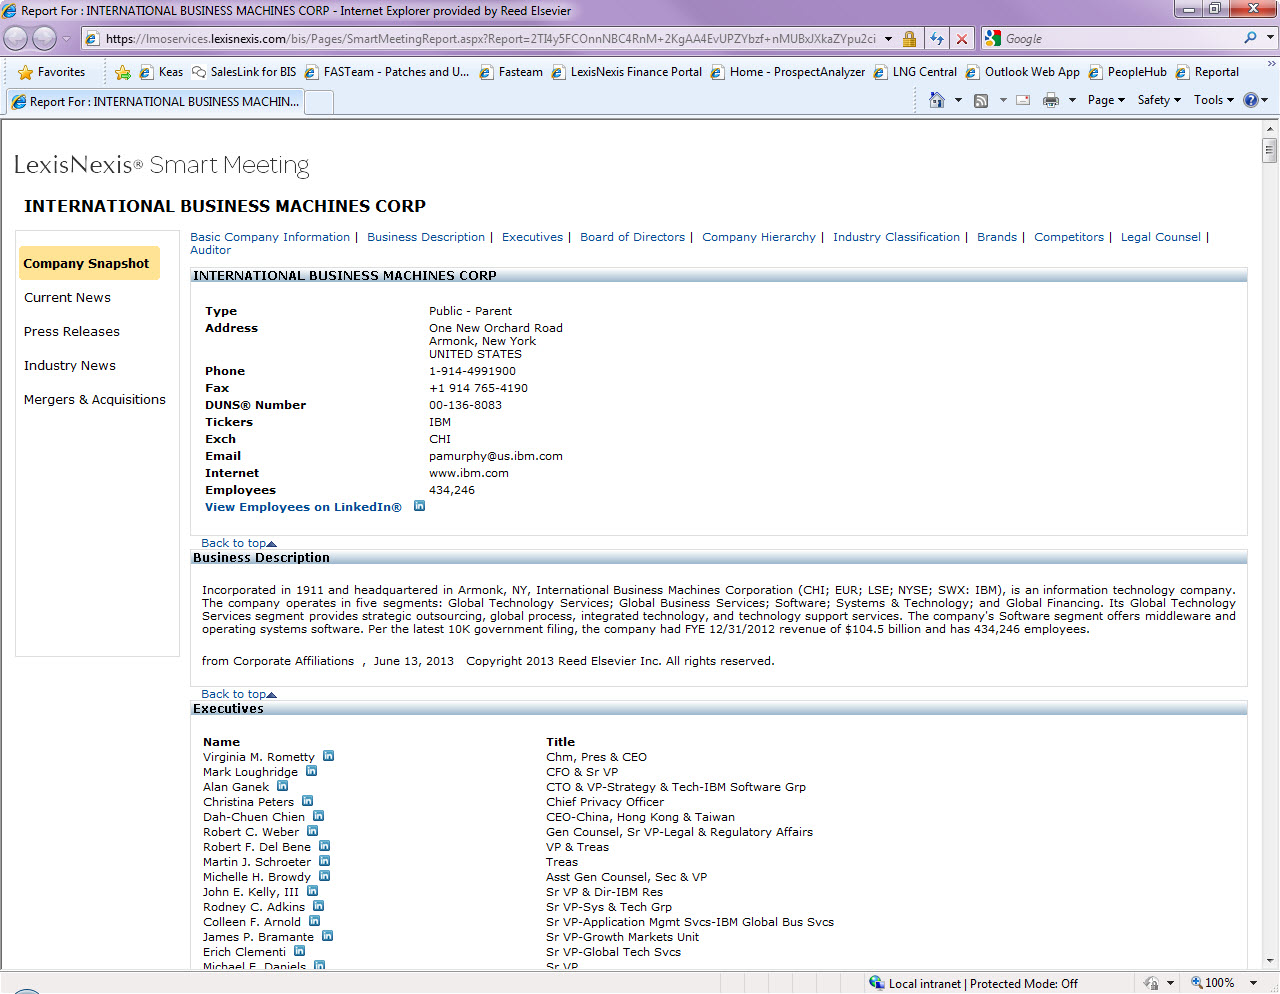
Task: Click the security lock icon in address bar
Action: tap(909, 39)
